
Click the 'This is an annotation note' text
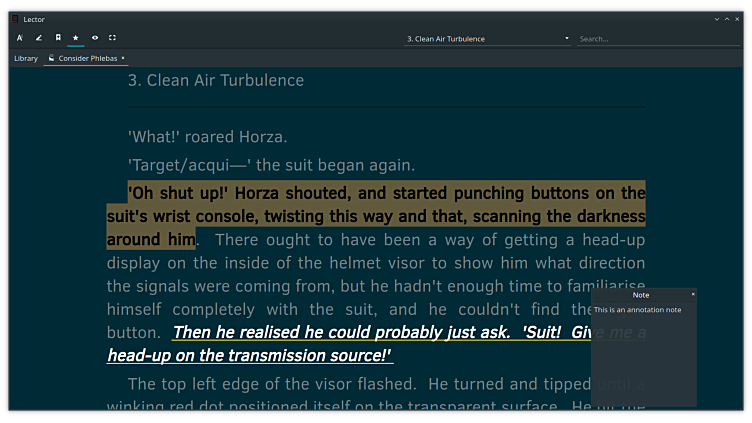click(x=638, y=310)
